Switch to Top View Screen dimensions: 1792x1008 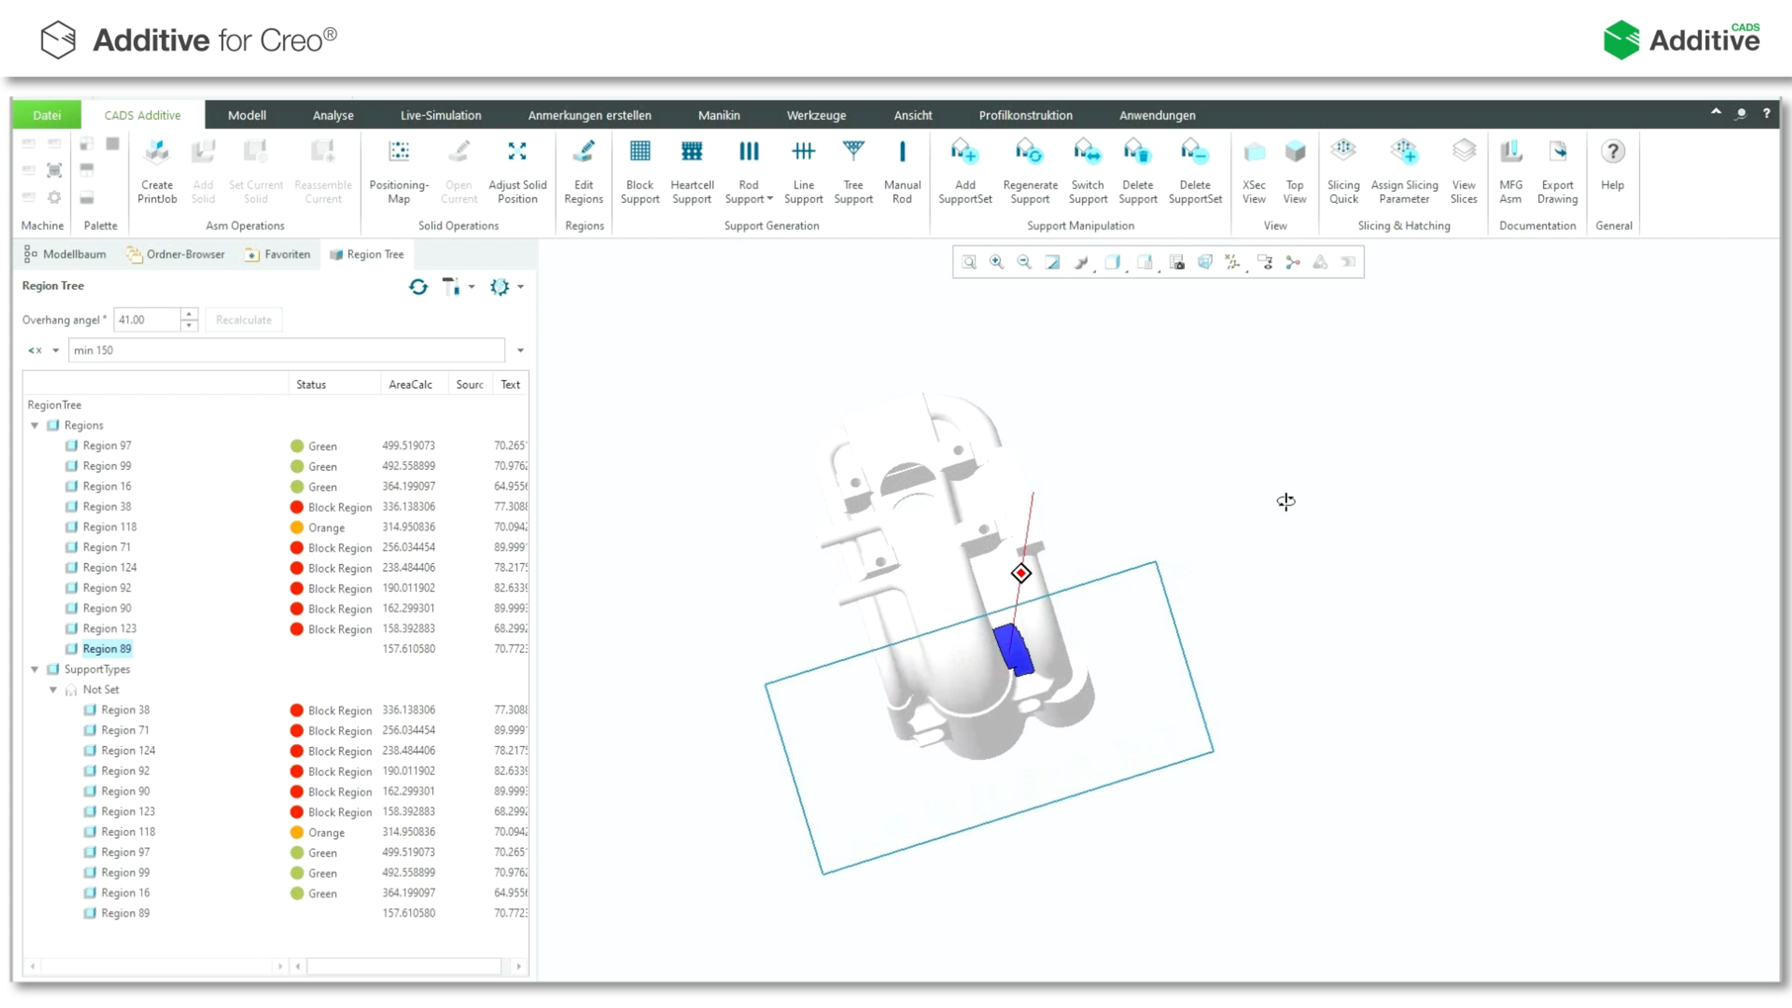[1295, 172]
